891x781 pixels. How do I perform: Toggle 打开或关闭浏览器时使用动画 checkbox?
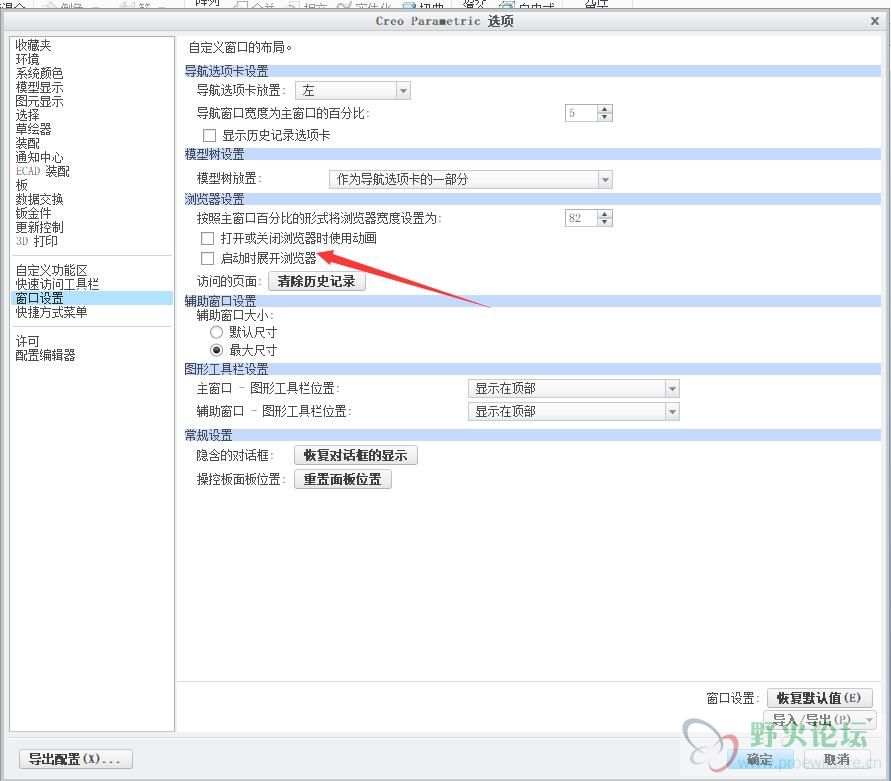(207, 238)
